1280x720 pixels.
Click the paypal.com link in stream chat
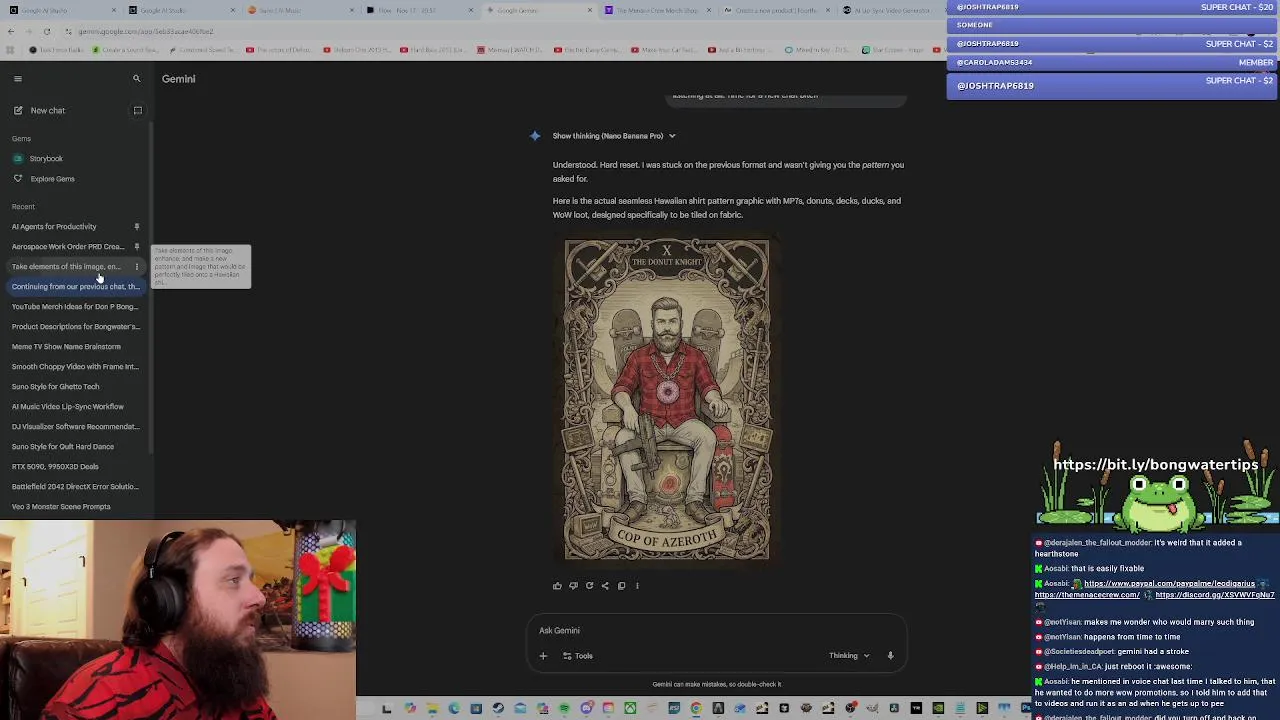click(x=1169, y=583)
